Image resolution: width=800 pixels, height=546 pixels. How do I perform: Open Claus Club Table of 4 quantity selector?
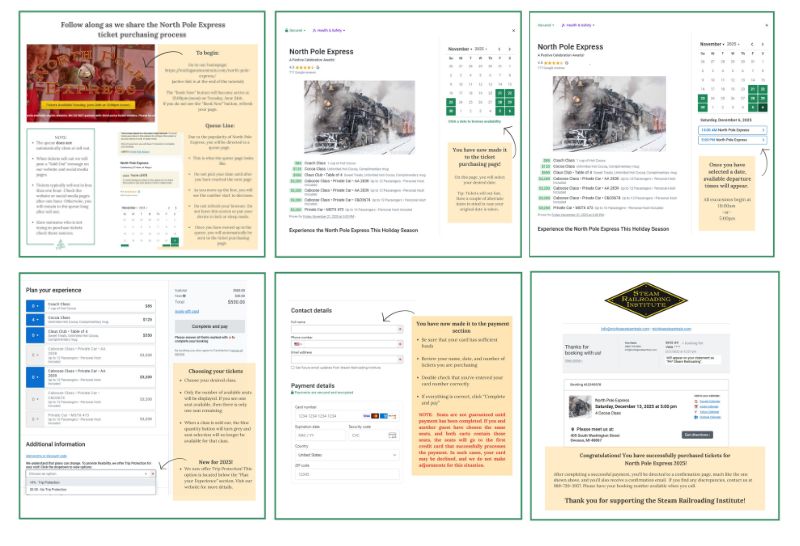coord(35,335)
